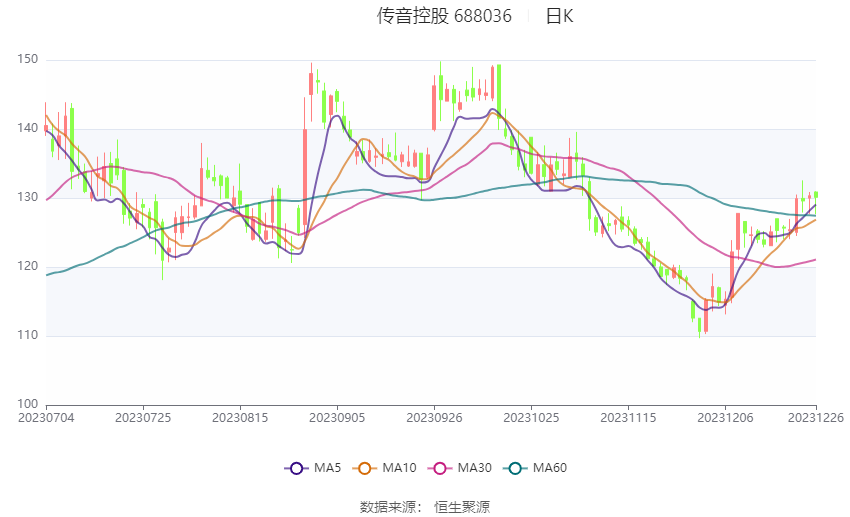
Task: Click the 140 price axis label
Action: [x=28, y=128]
